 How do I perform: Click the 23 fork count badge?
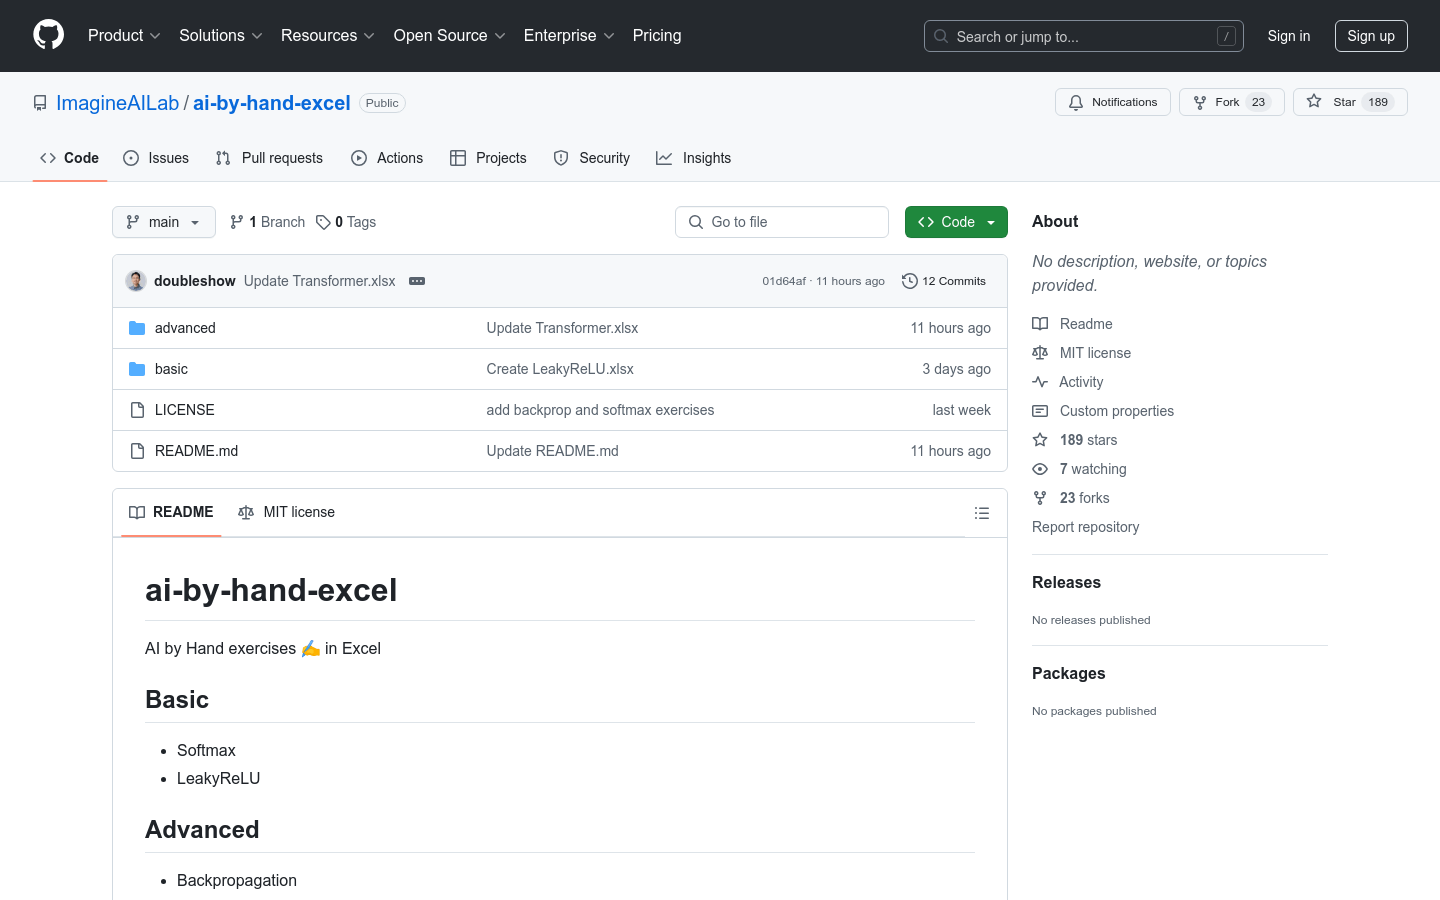click(x=1258, y=102)
